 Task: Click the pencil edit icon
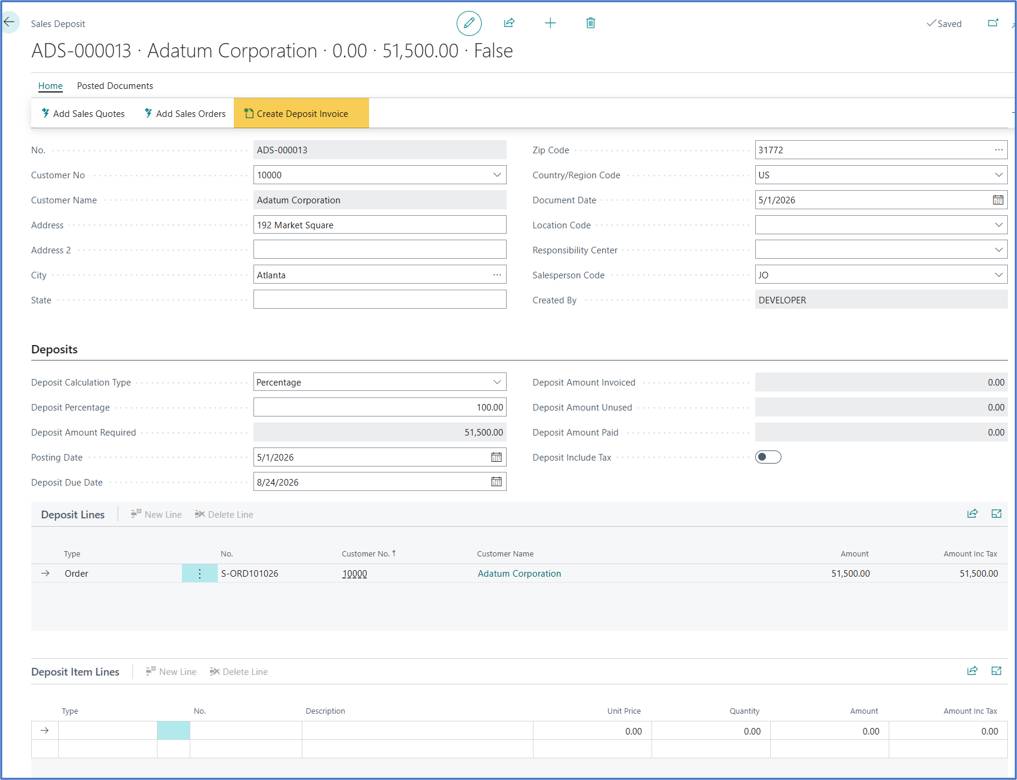(469, 23)
